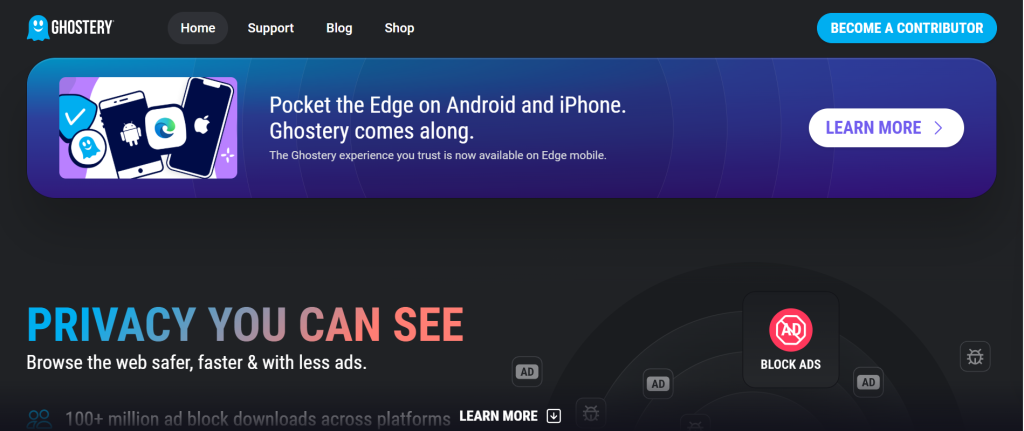The height and width of the screenshot is (431, 1024).
Task: Click the down-arrow box beside Learn More
Action: point(554,416)
